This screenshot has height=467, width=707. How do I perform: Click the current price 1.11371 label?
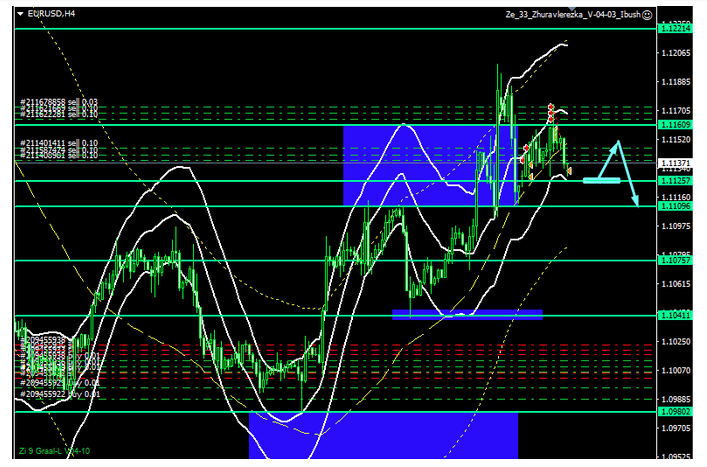[676, 162]
